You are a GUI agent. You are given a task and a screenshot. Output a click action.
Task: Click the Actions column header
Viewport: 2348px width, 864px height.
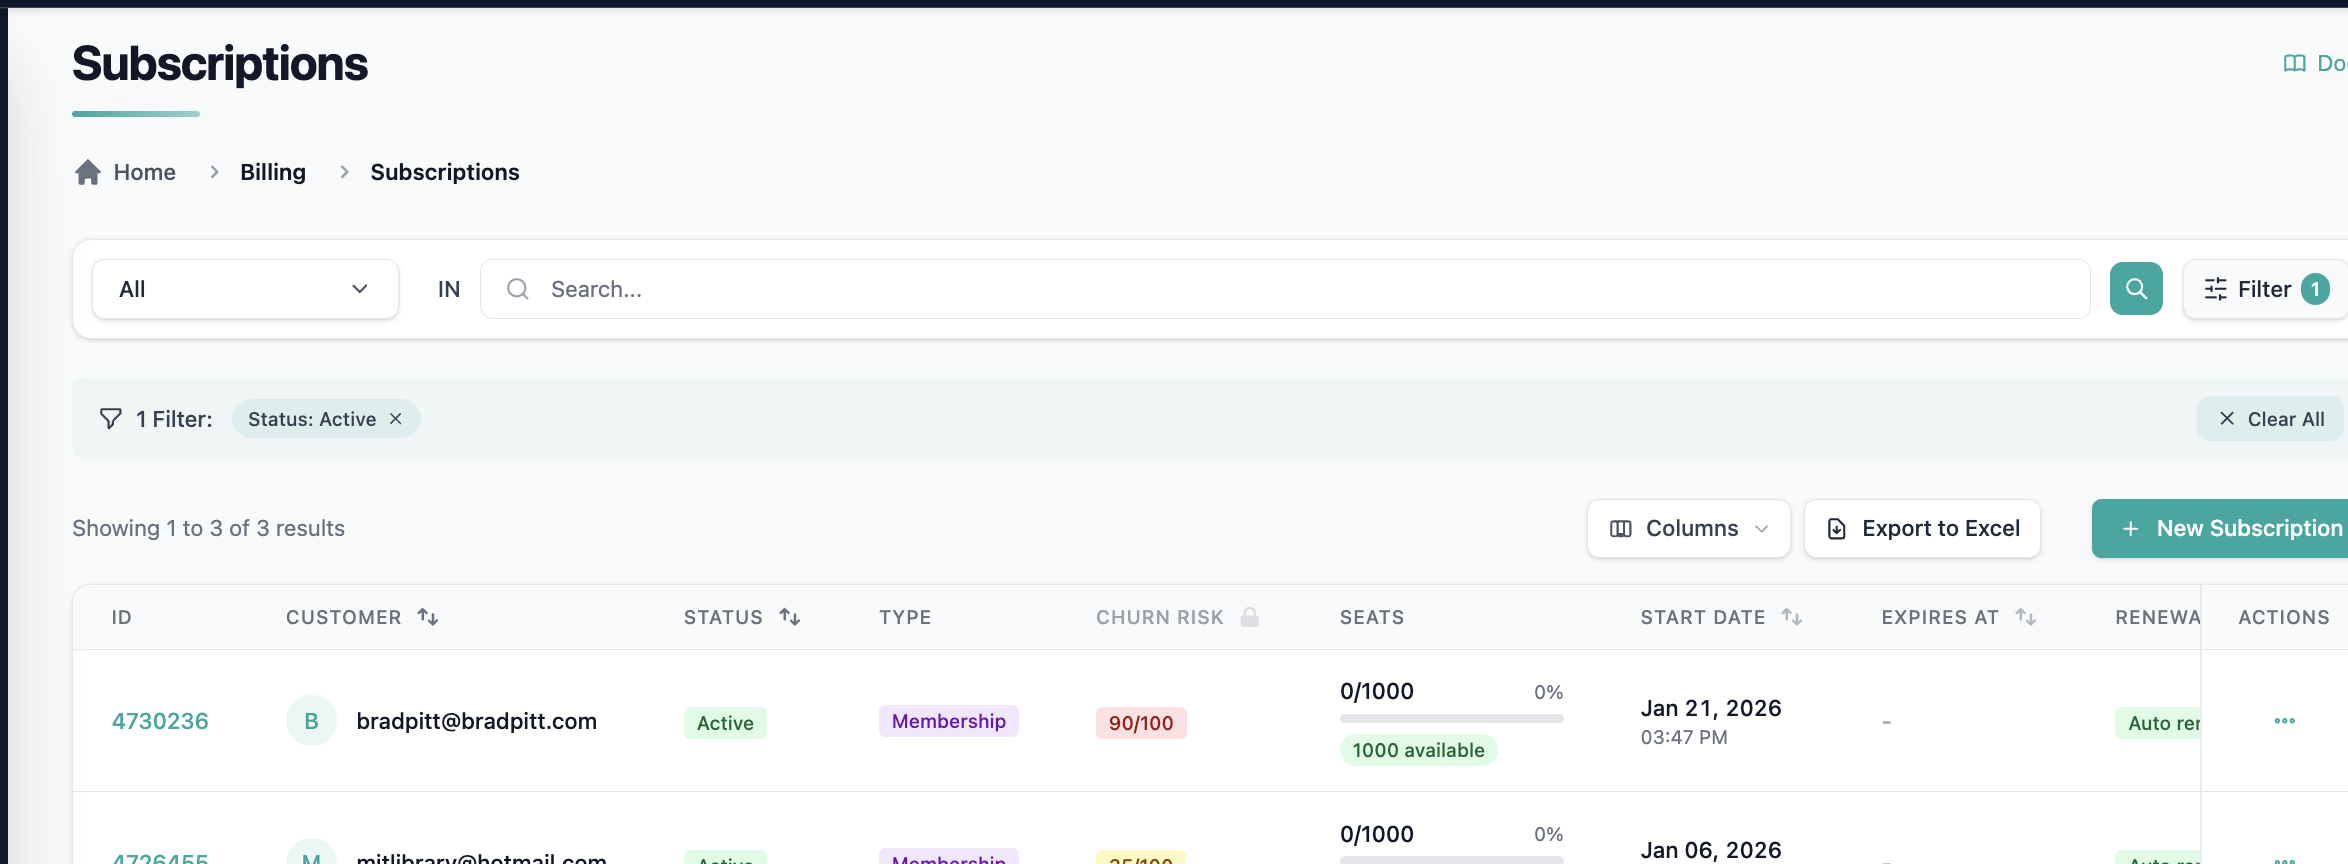tap(2284, 617)
